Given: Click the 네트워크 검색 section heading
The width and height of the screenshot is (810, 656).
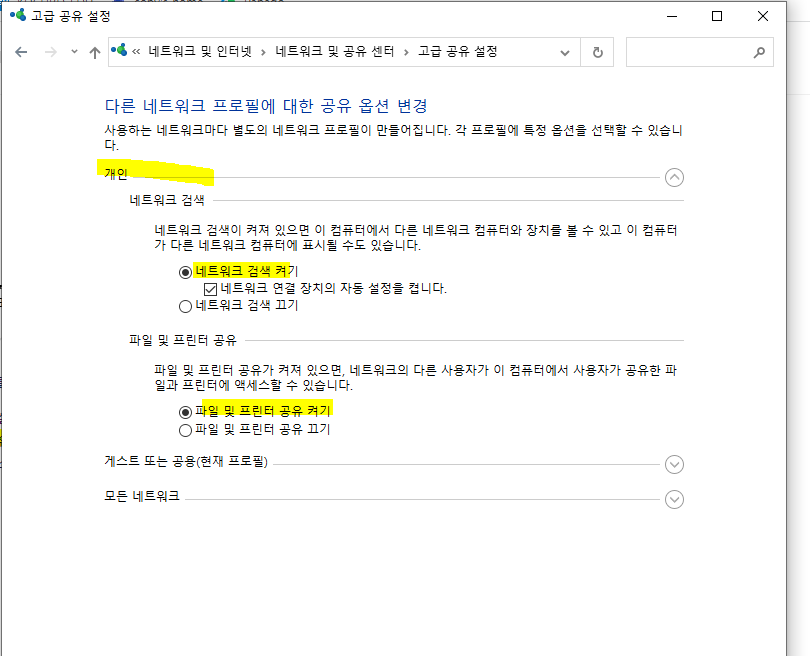Looking at the screenshot, I should tap(167, 200).
